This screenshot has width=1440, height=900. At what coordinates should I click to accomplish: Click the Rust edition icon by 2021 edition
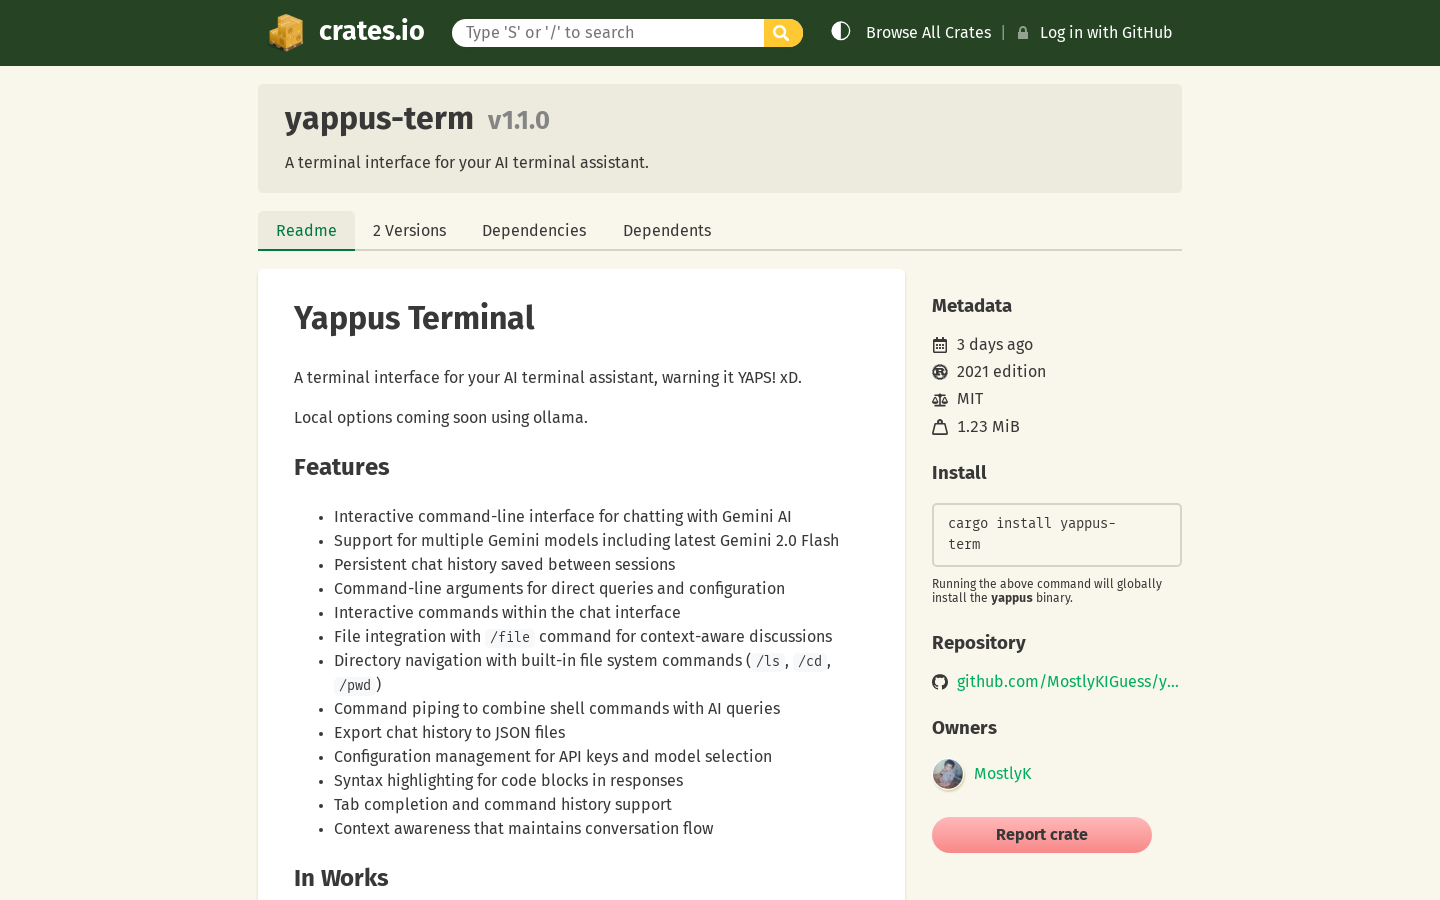(940, 372)
